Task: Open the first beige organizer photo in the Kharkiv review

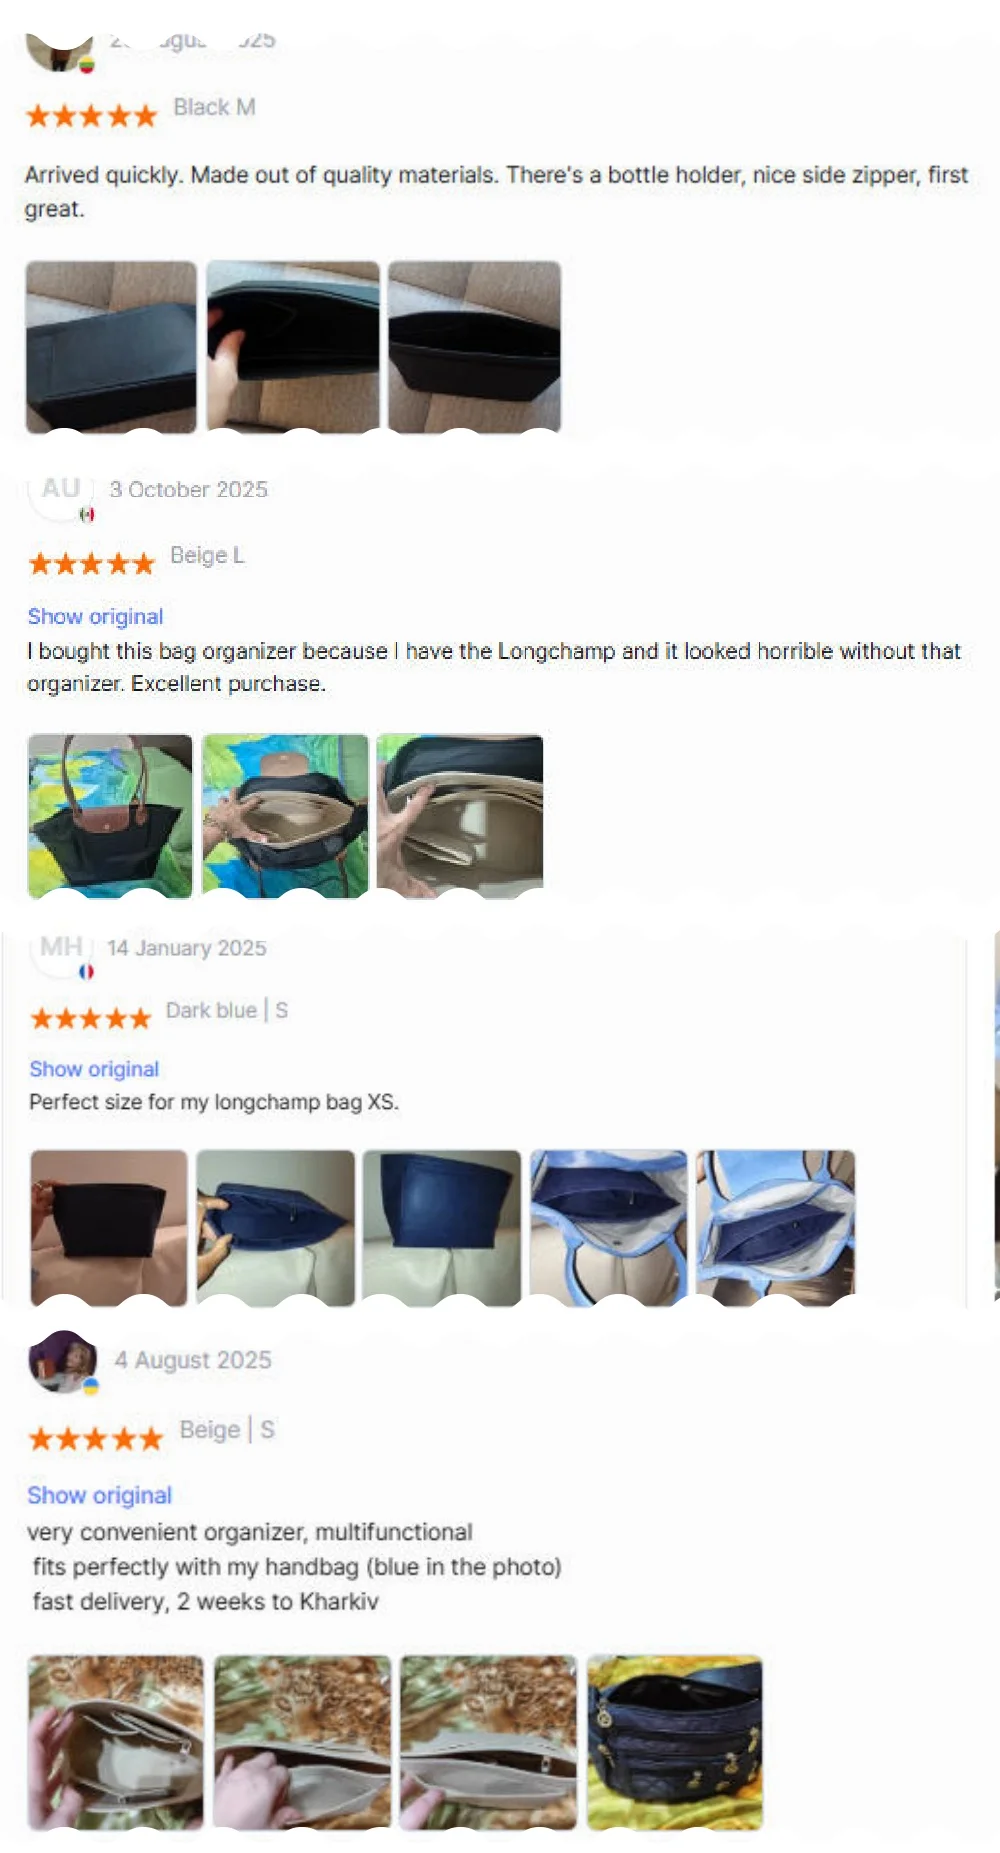Action: click(x=116, y=1743)
